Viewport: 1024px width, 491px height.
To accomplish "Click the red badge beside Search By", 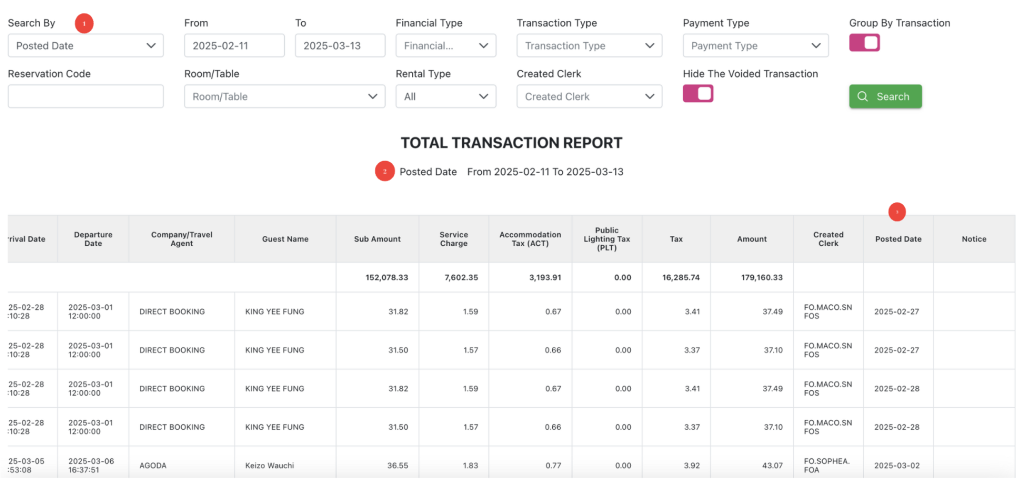I will 84,22.
